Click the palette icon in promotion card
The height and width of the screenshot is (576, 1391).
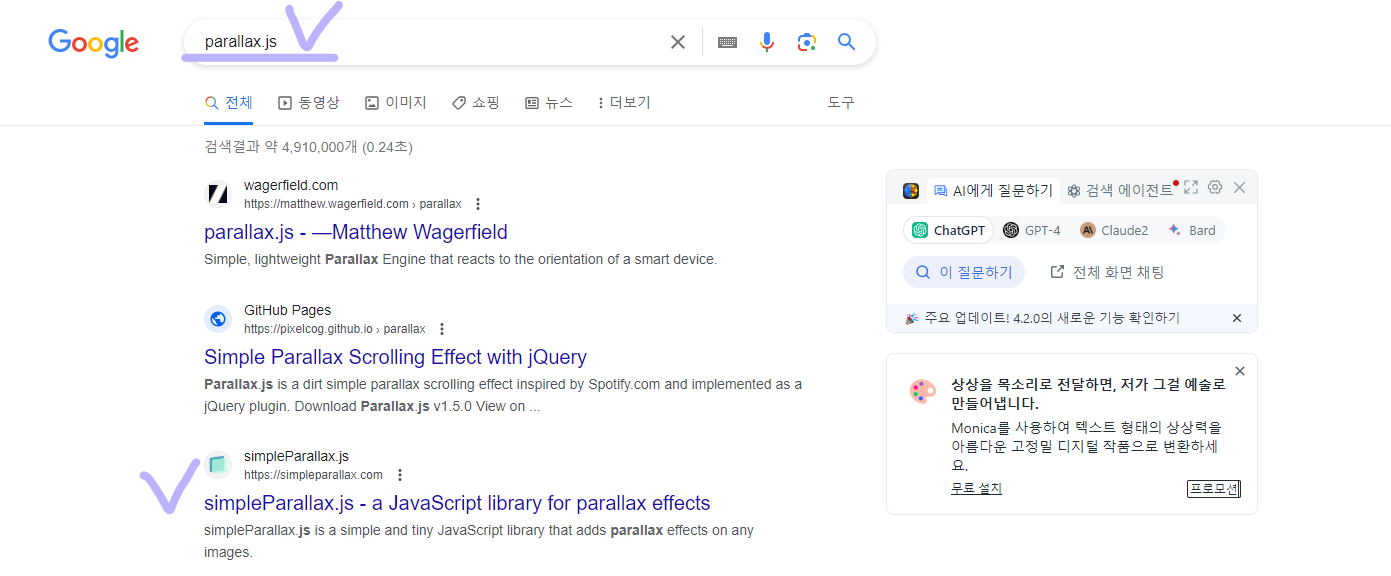point(923,391)
